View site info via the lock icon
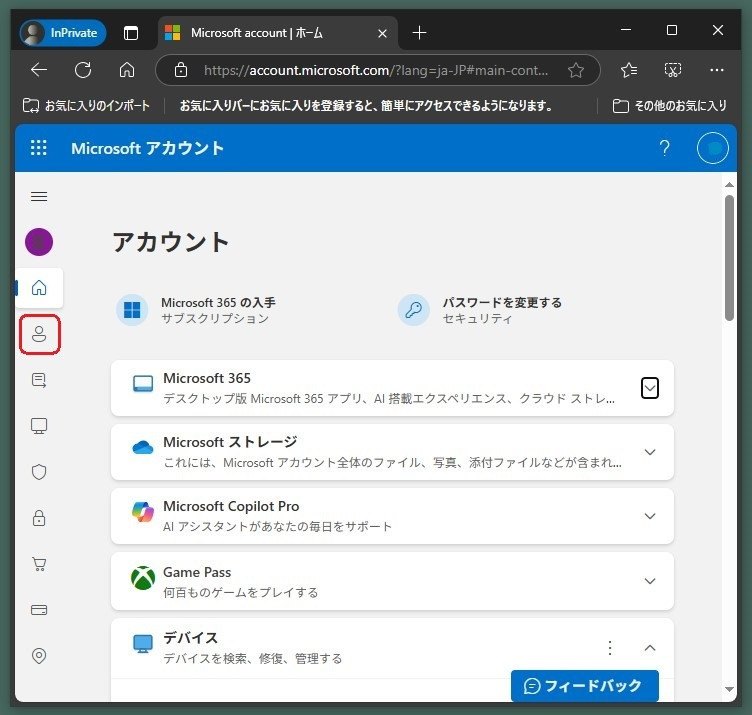Image resolution: width=752 pixels, height=715 pixels. point(181,70)
